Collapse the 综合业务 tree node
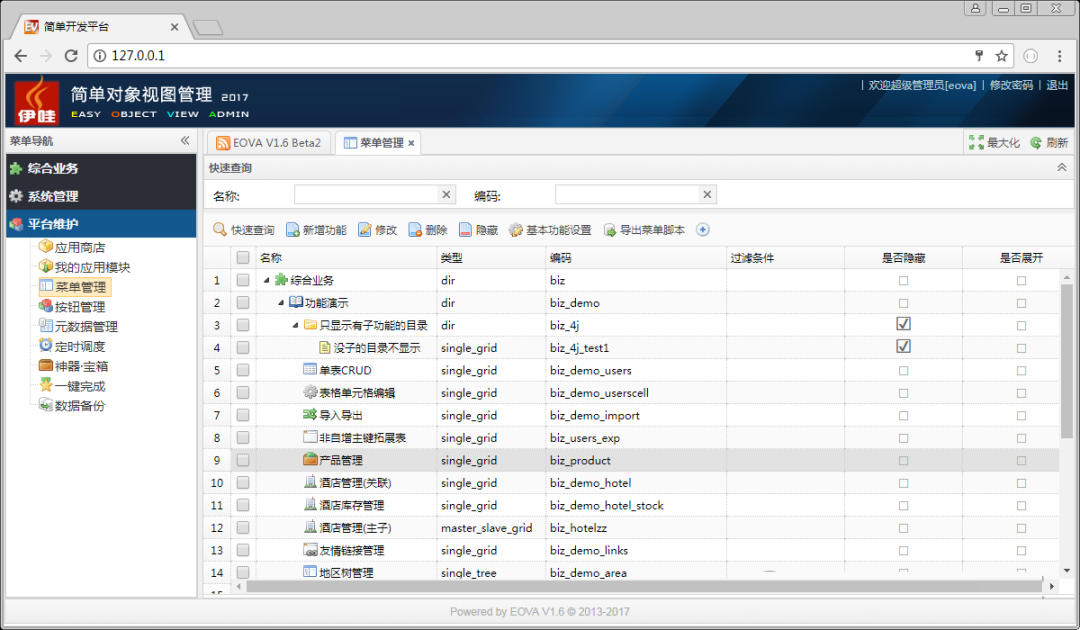 tap(267, 280)
